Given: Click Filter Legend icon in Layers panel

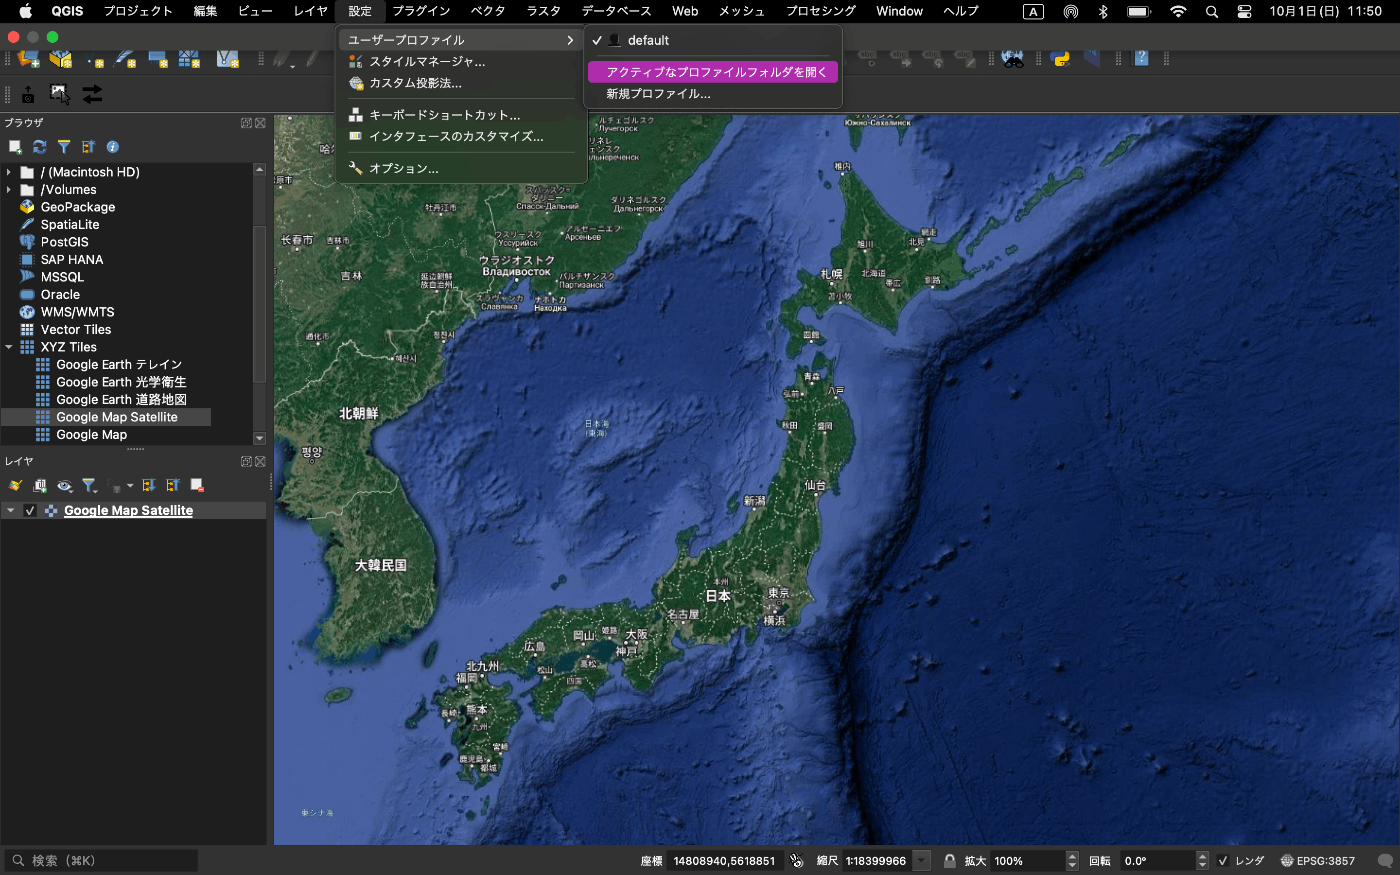Looking at the screenshot, I should [89, 485].
